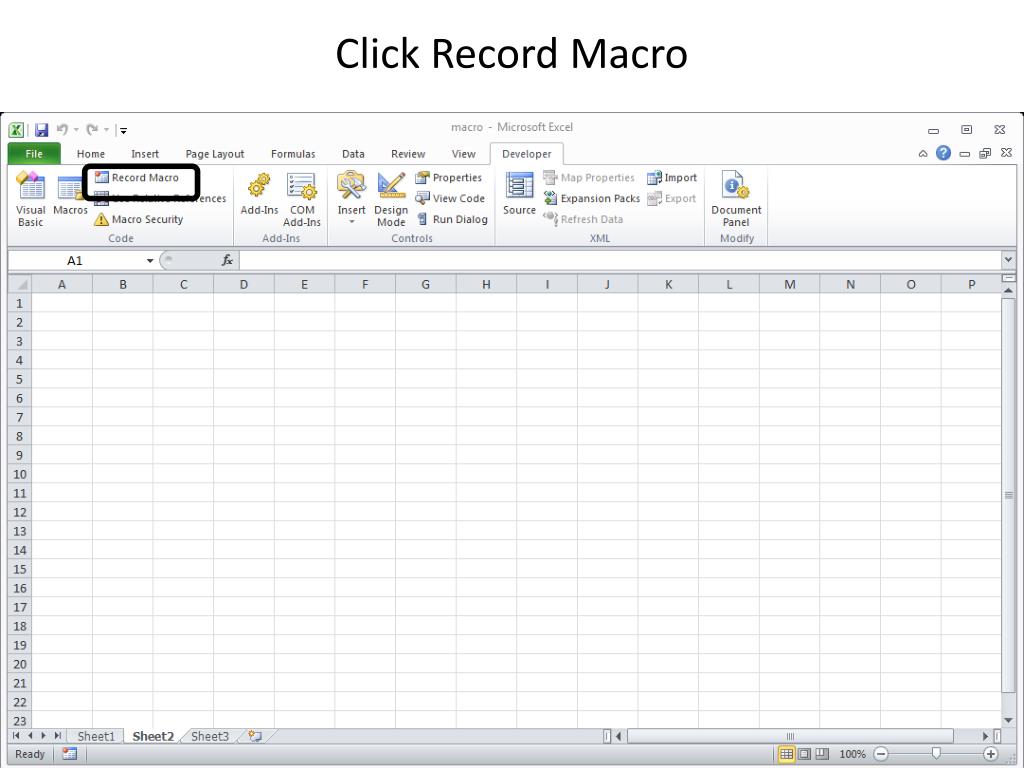Switch to the Data tab
Screen dimensions: 1024x768
tap(353, 153)
